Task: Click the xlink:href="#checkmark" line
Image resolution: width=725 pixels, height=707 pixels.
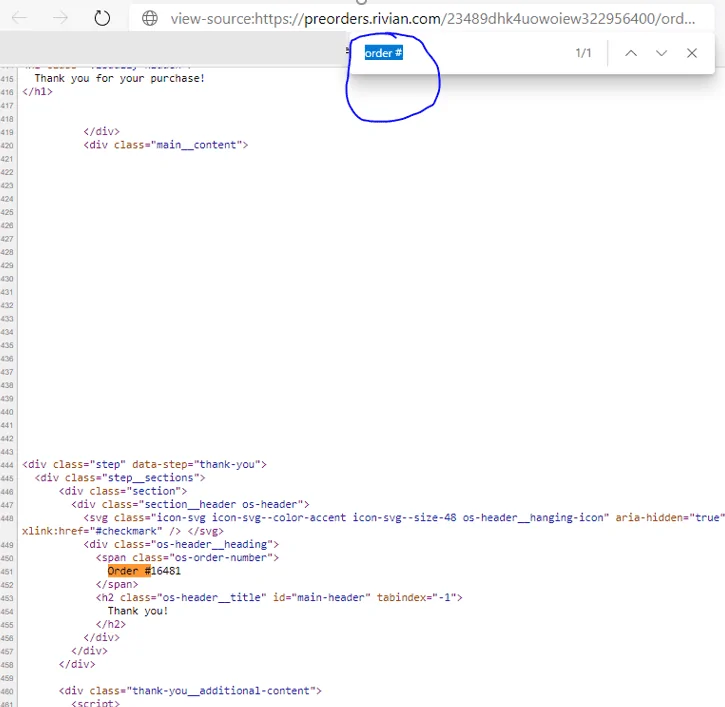Action: coord(123,531)
